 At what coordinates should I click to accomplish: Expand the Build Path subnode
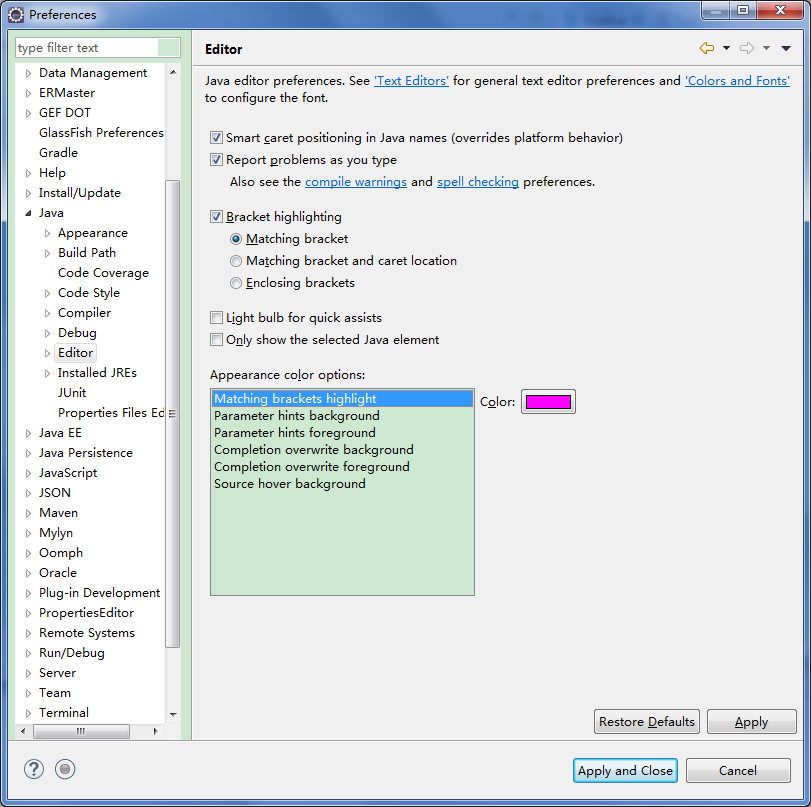(x=48, y=253)
